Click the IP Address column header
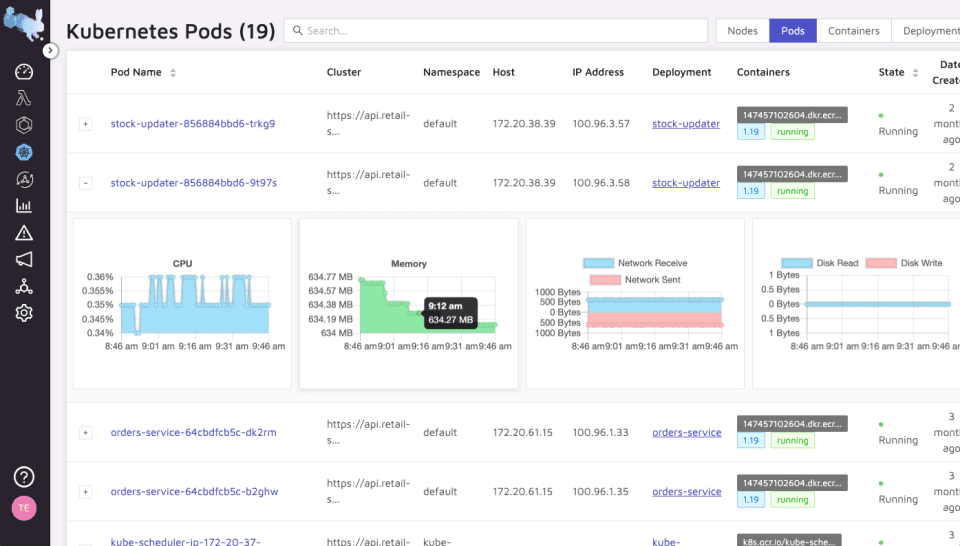Screen dimensions: 960x546 [x=598, y=72]
